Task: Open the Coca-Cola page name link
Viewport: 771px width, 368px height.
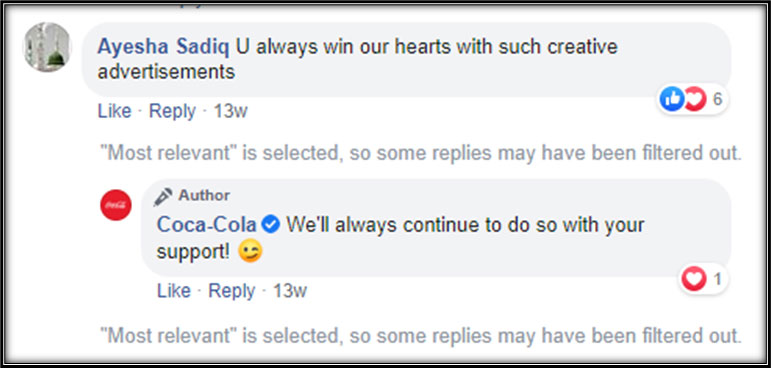Action: coord(207,225)
